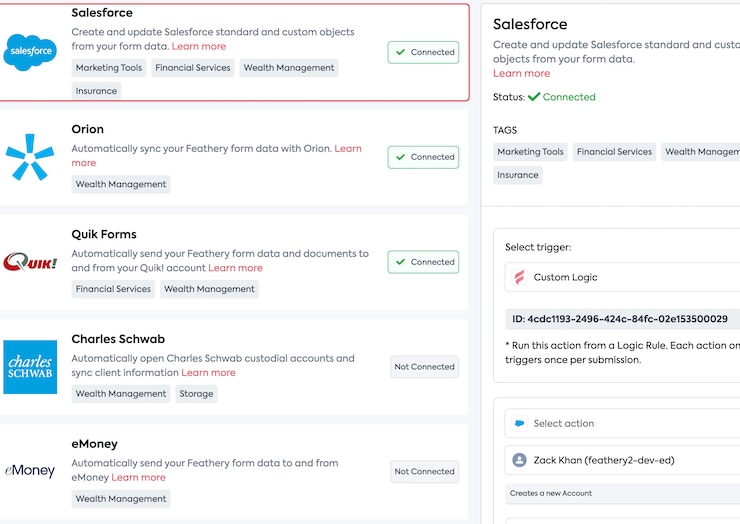
Task: Click the Quik! Forms logo
Action: 30,262
